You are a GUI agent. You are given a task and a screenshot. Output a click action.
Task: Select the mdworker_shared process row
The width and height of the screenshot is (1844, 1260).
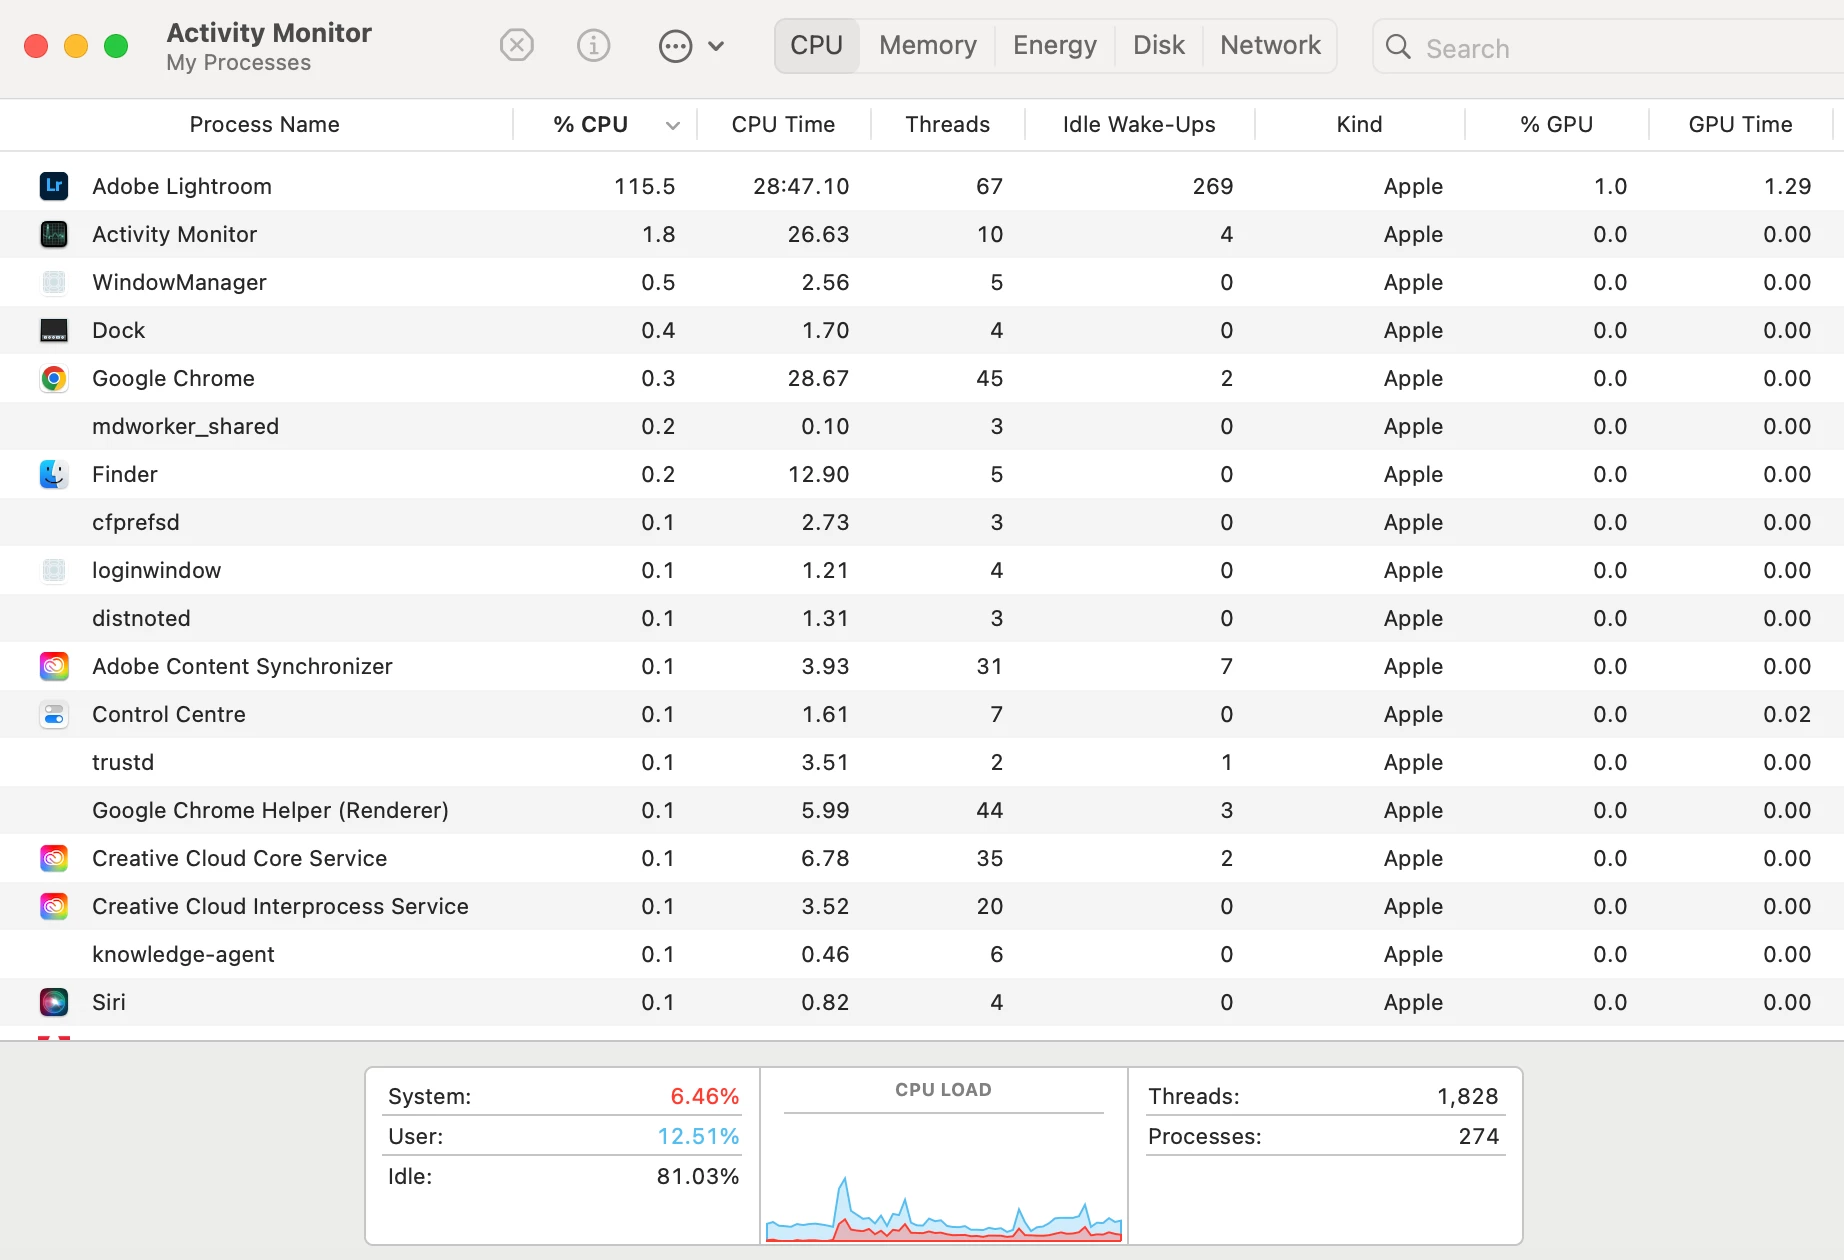point(922,426)
